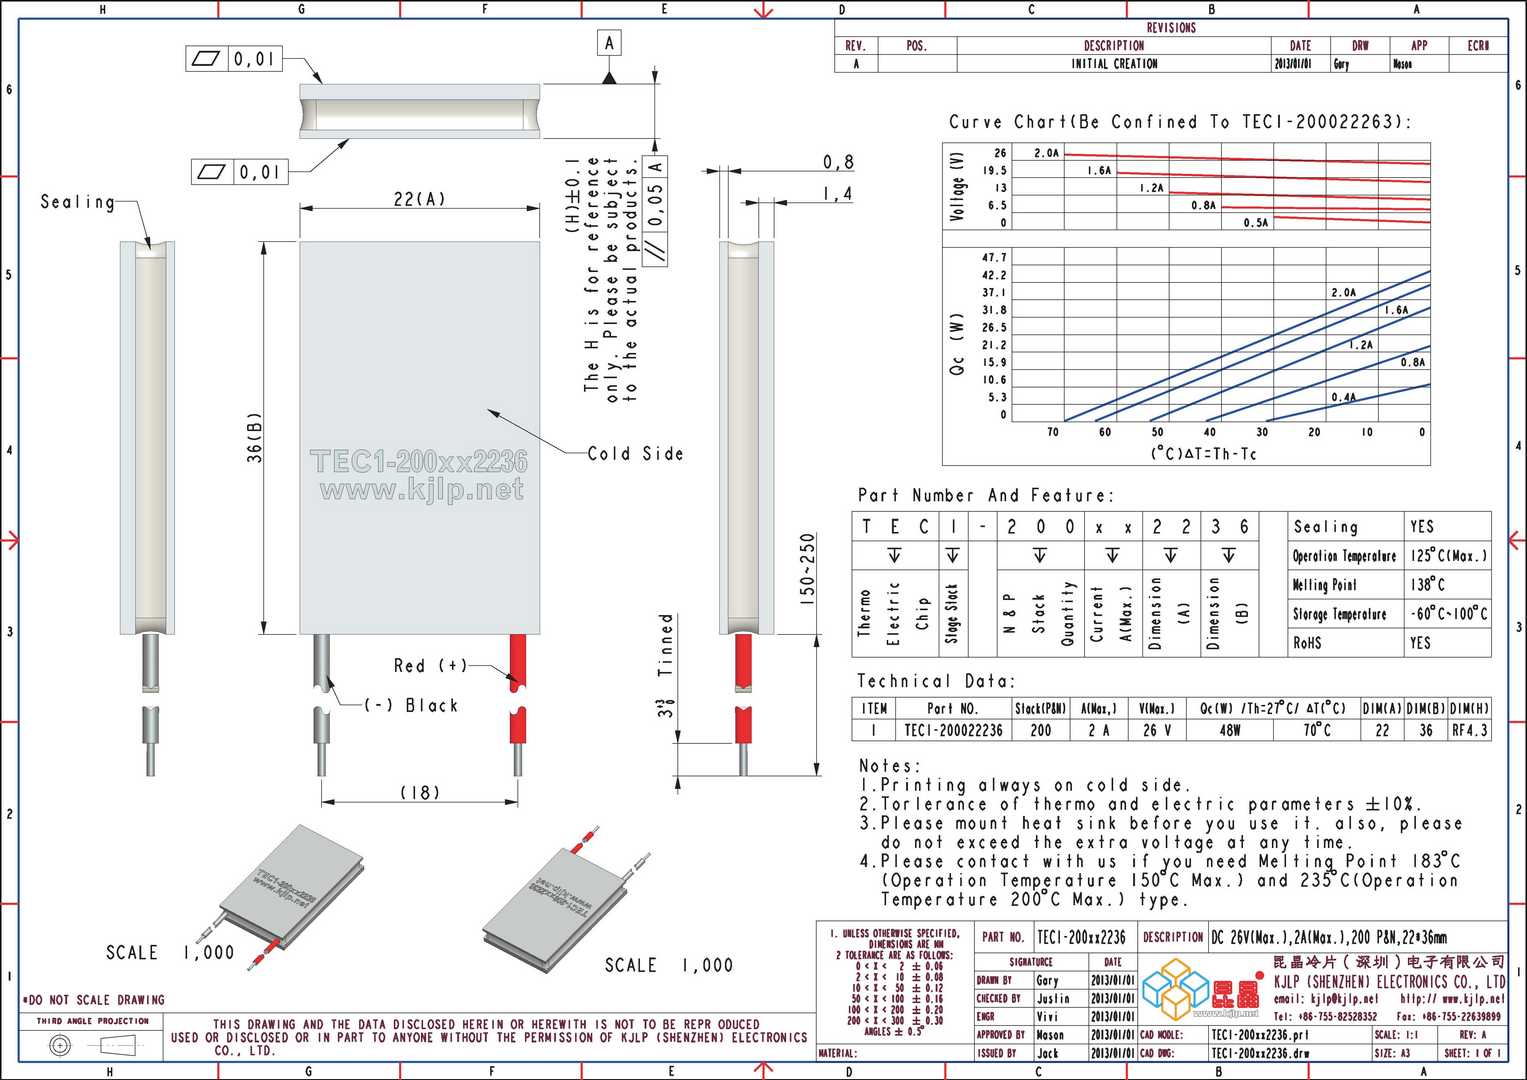Click the '*DO NOT SCALE DRAWING' note

click(93, 1000)
